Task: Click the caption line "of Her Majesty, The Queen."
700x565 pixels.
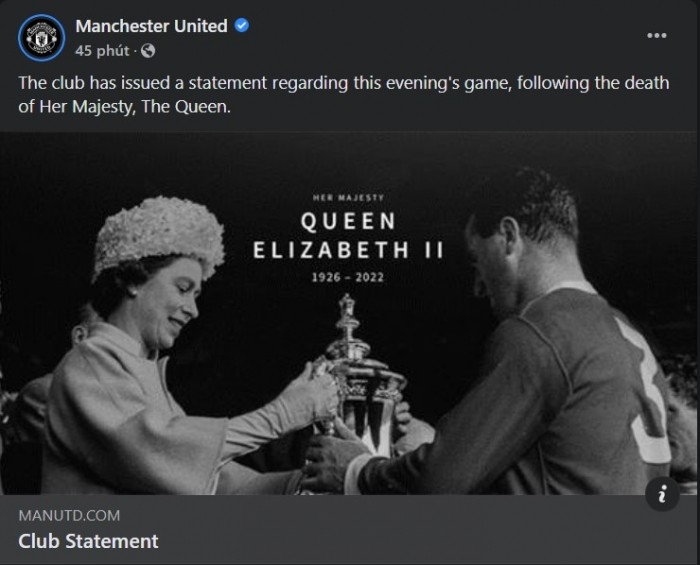Action: [x=125, y=106]
